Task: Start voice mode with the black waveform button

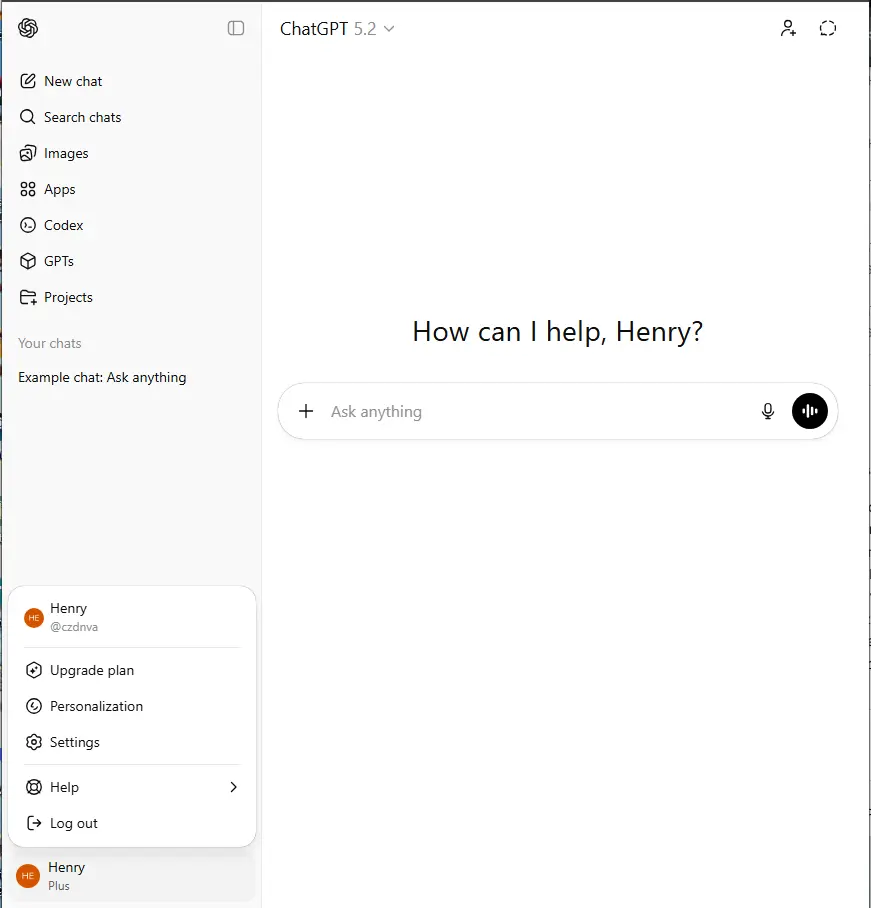Action: tap(810, 411)
